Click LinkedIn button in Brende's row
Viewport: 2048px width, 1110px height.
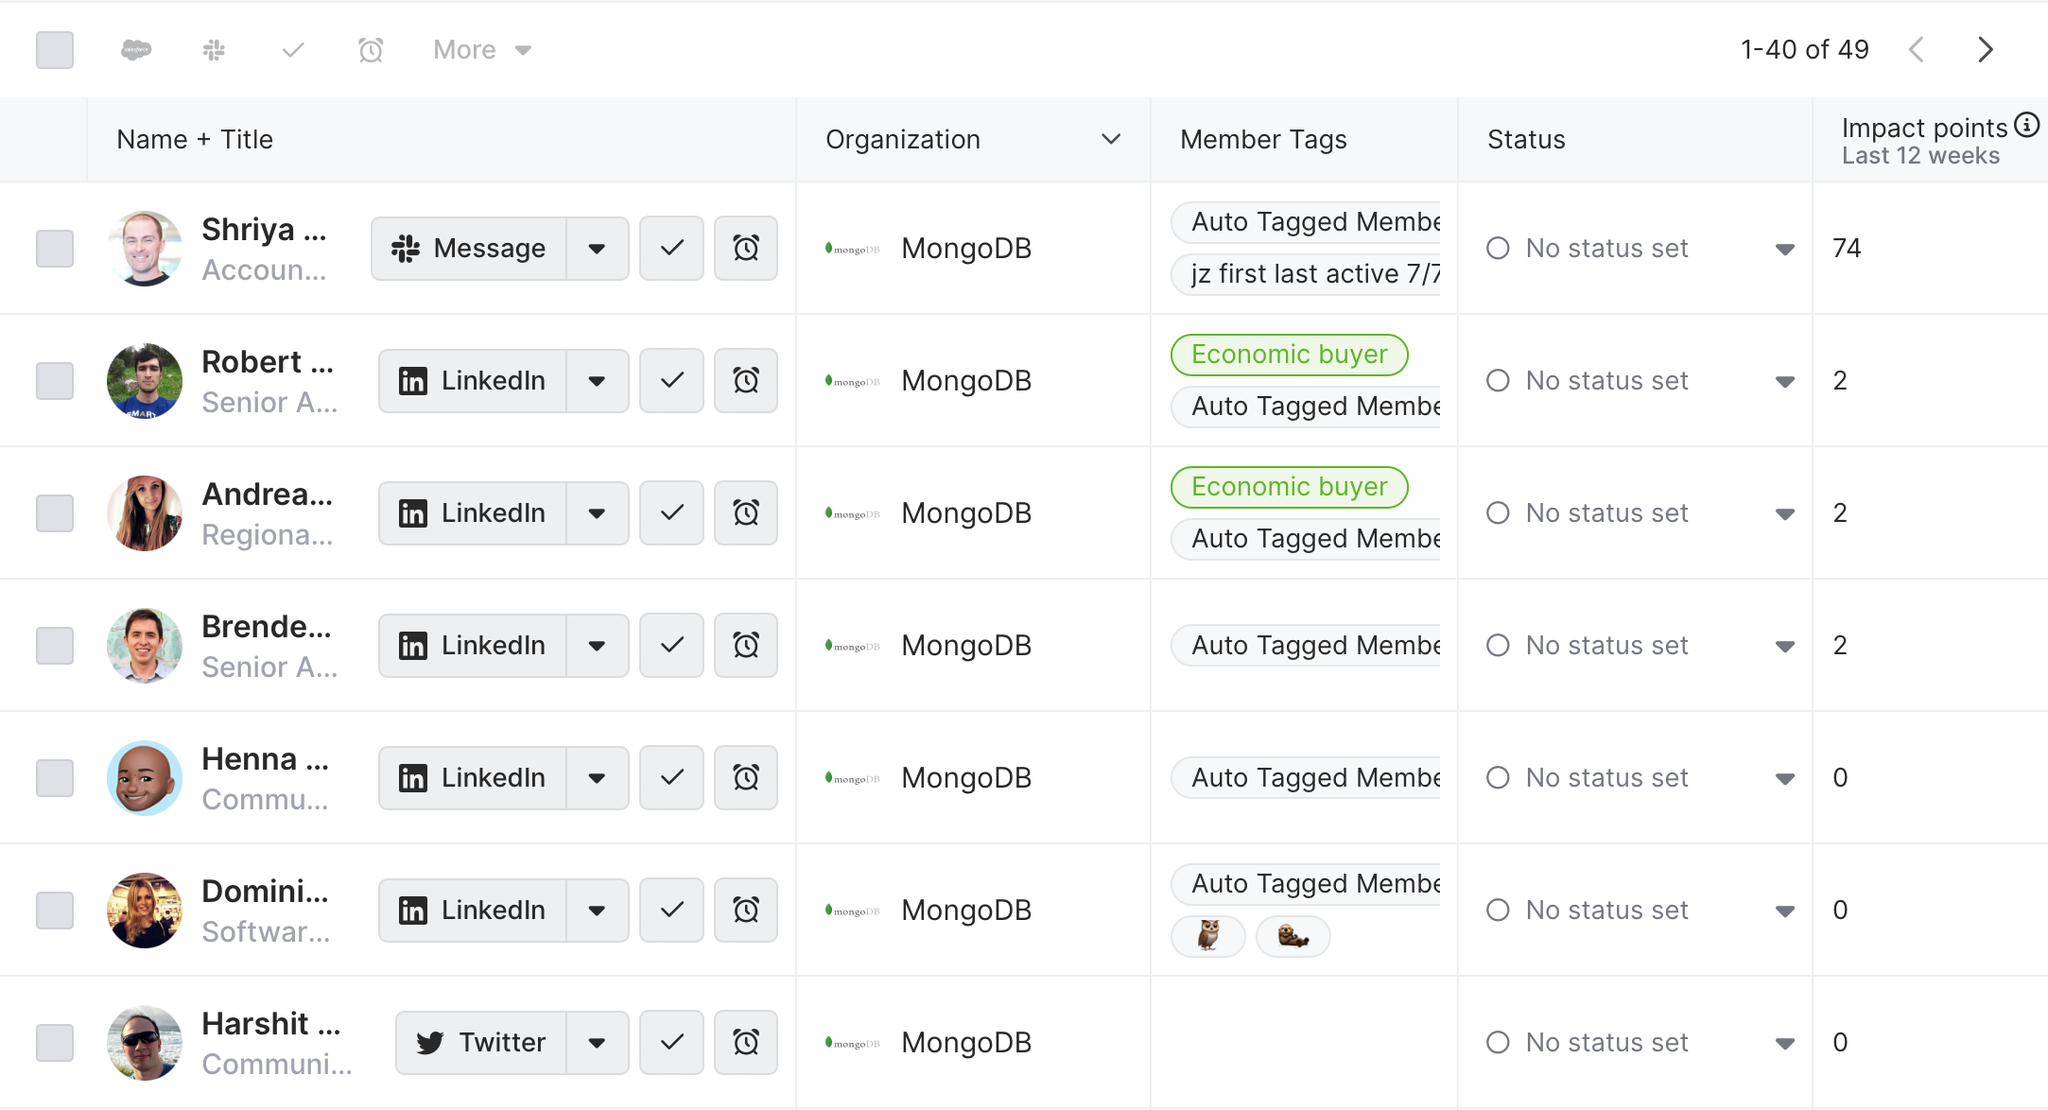click(472, 646)
